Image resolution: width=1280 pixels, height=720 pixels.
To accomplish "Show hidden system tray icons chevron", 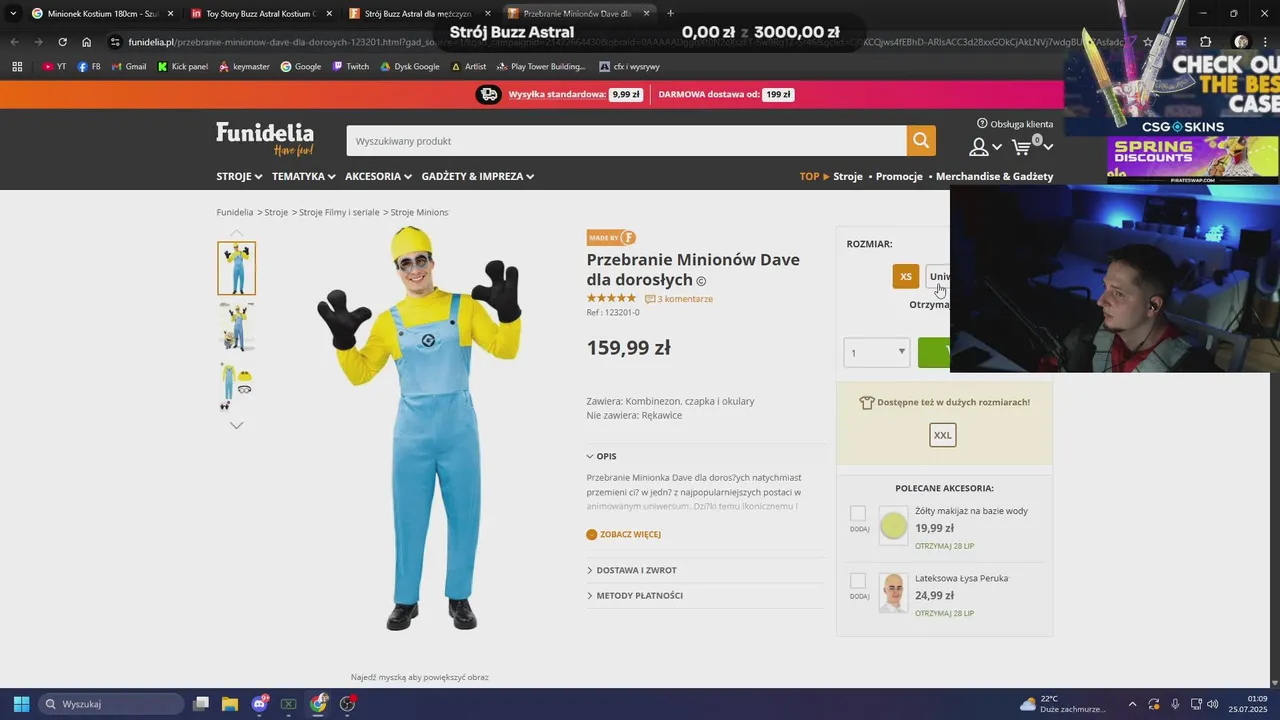I will click(x=1131, y=704).
